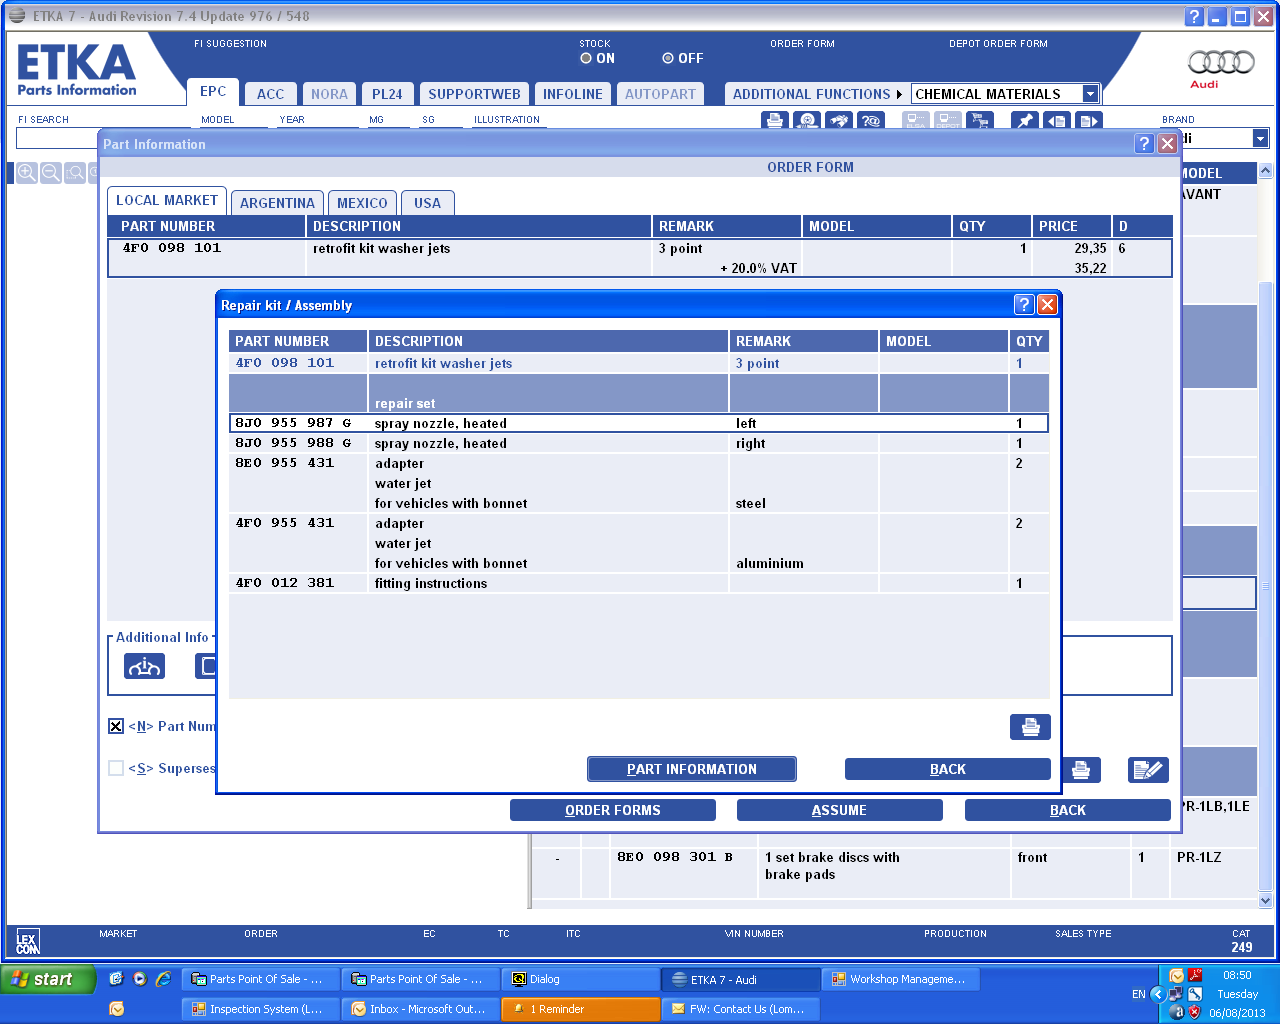The height and width of the screenshot is (1024, 1280).
Task: Click the handshake icon in main toolbar
Action: [x=839, y=121]
